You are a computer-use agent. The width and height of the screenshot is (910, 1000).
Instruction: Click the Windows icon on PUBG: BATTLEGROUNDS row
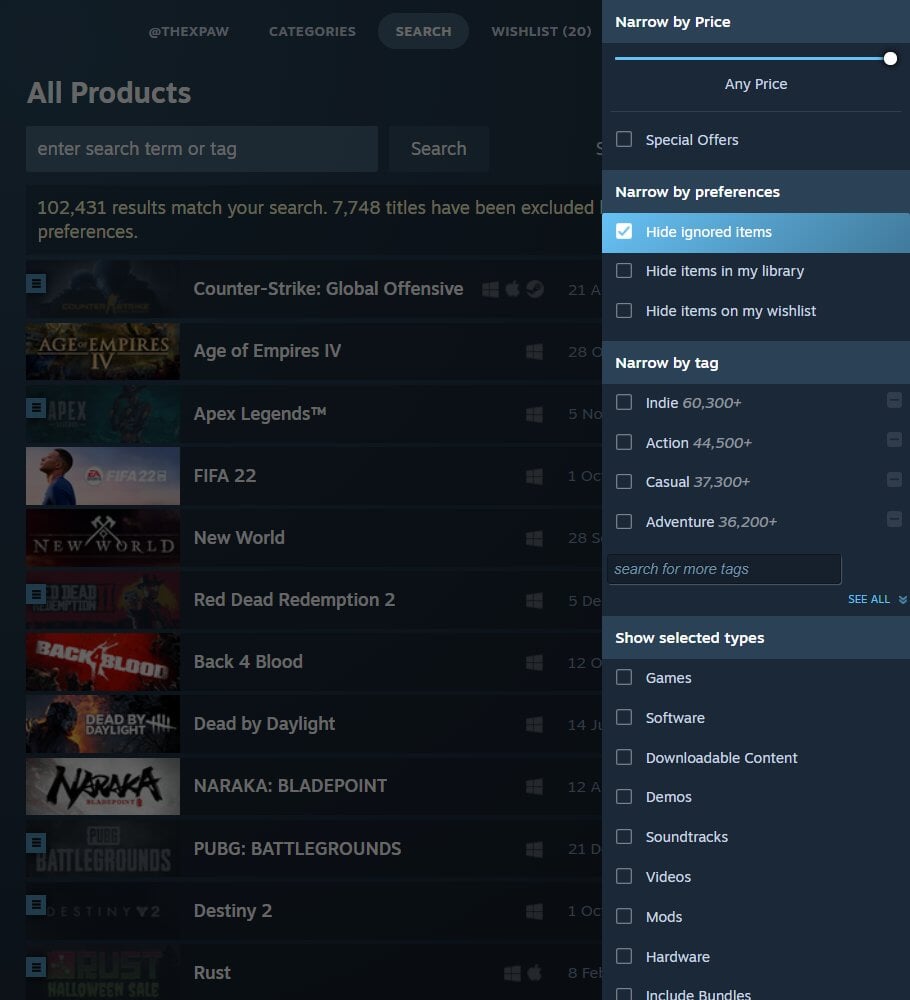[534, 849]
